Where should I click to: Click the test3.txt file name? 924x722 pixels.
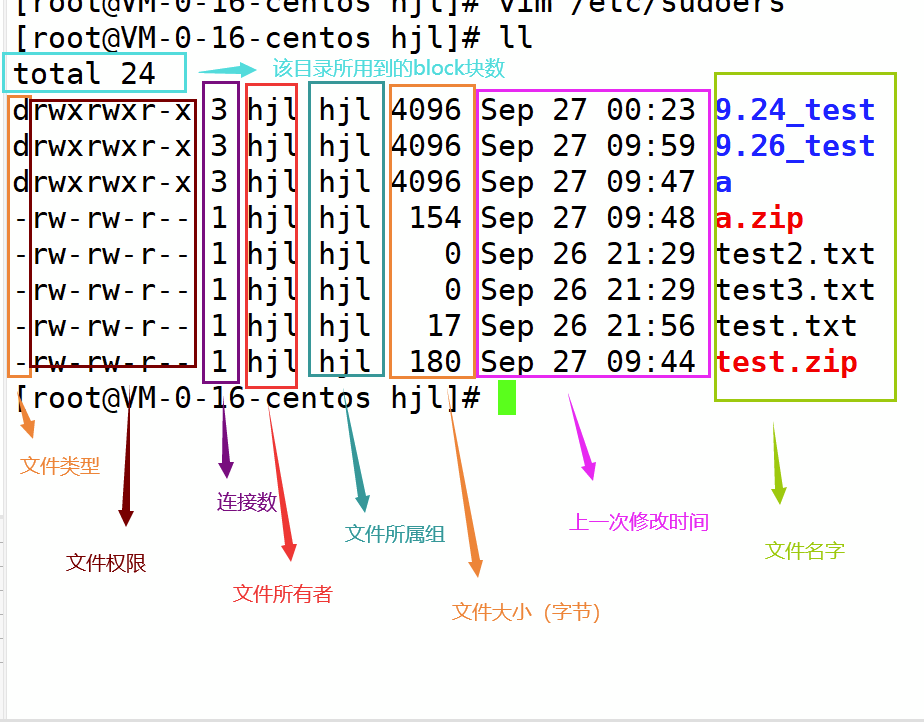795,290
